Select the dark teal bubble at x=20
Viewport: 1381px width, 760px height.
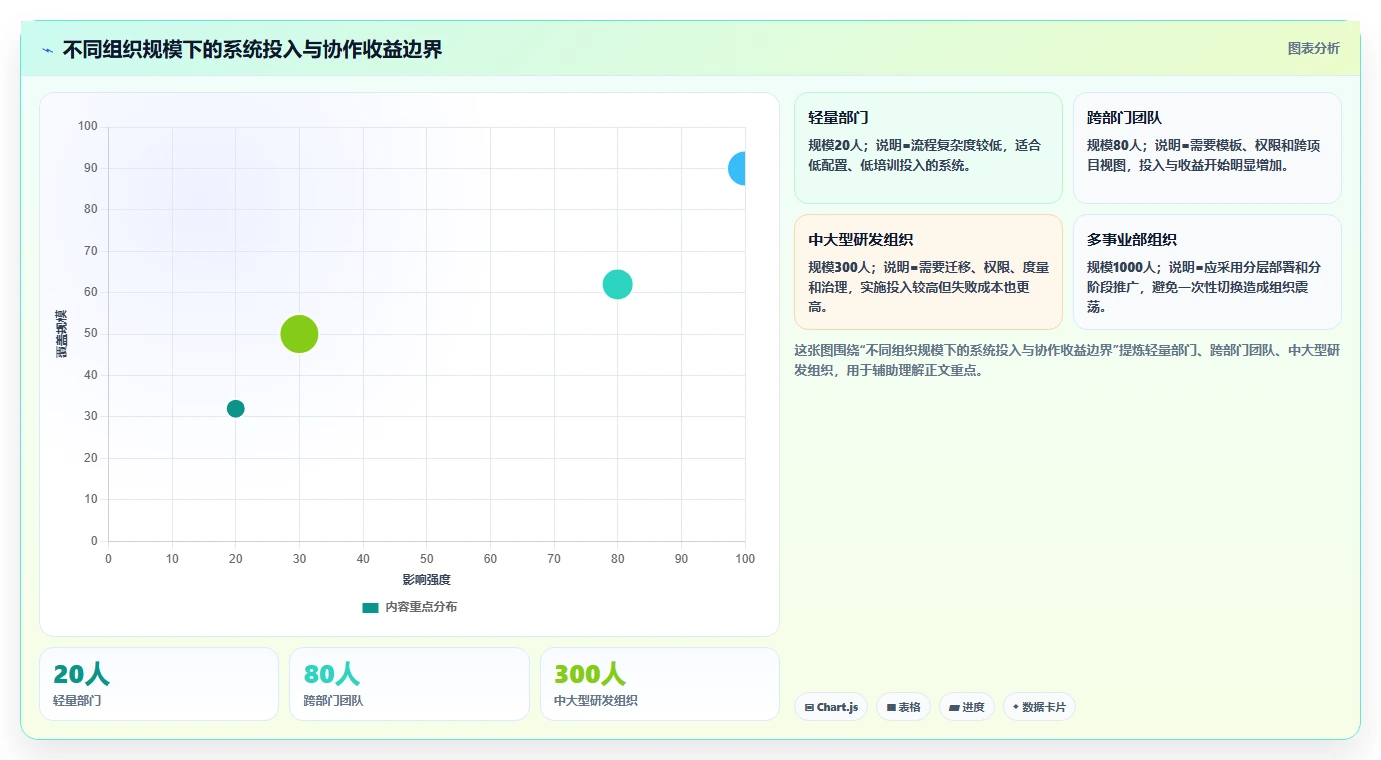pos(235,408)
